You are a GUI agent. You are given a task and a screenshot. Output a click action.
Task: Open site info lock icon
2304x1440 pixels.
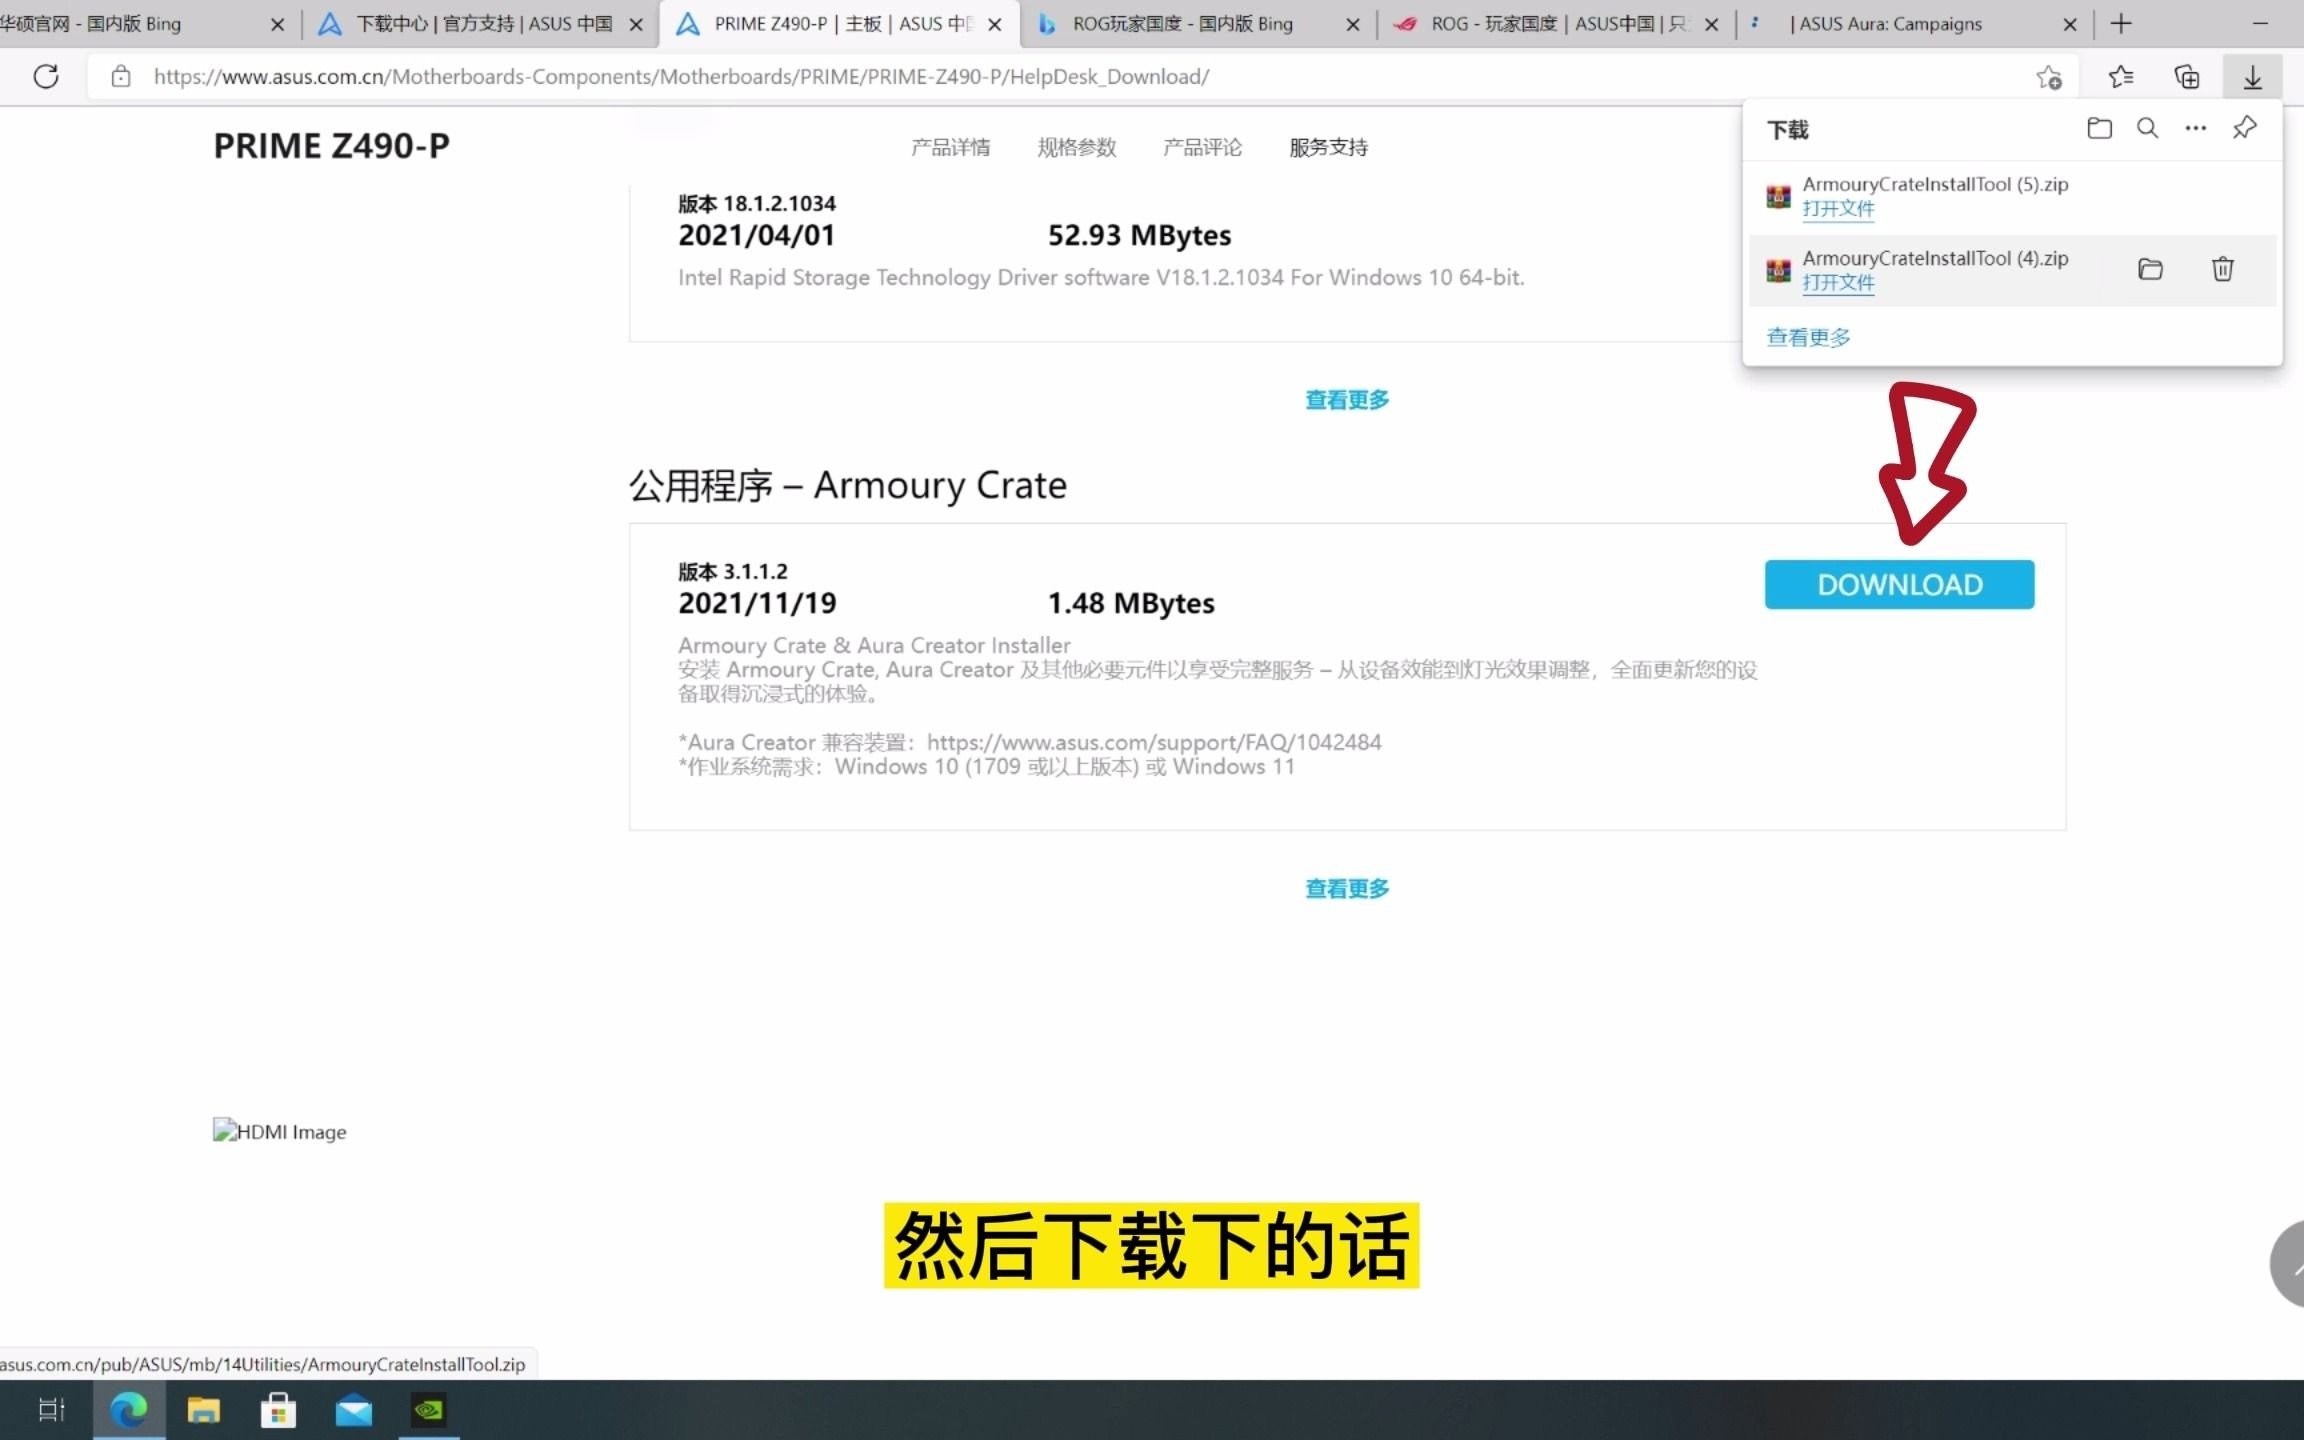[120, 76]
